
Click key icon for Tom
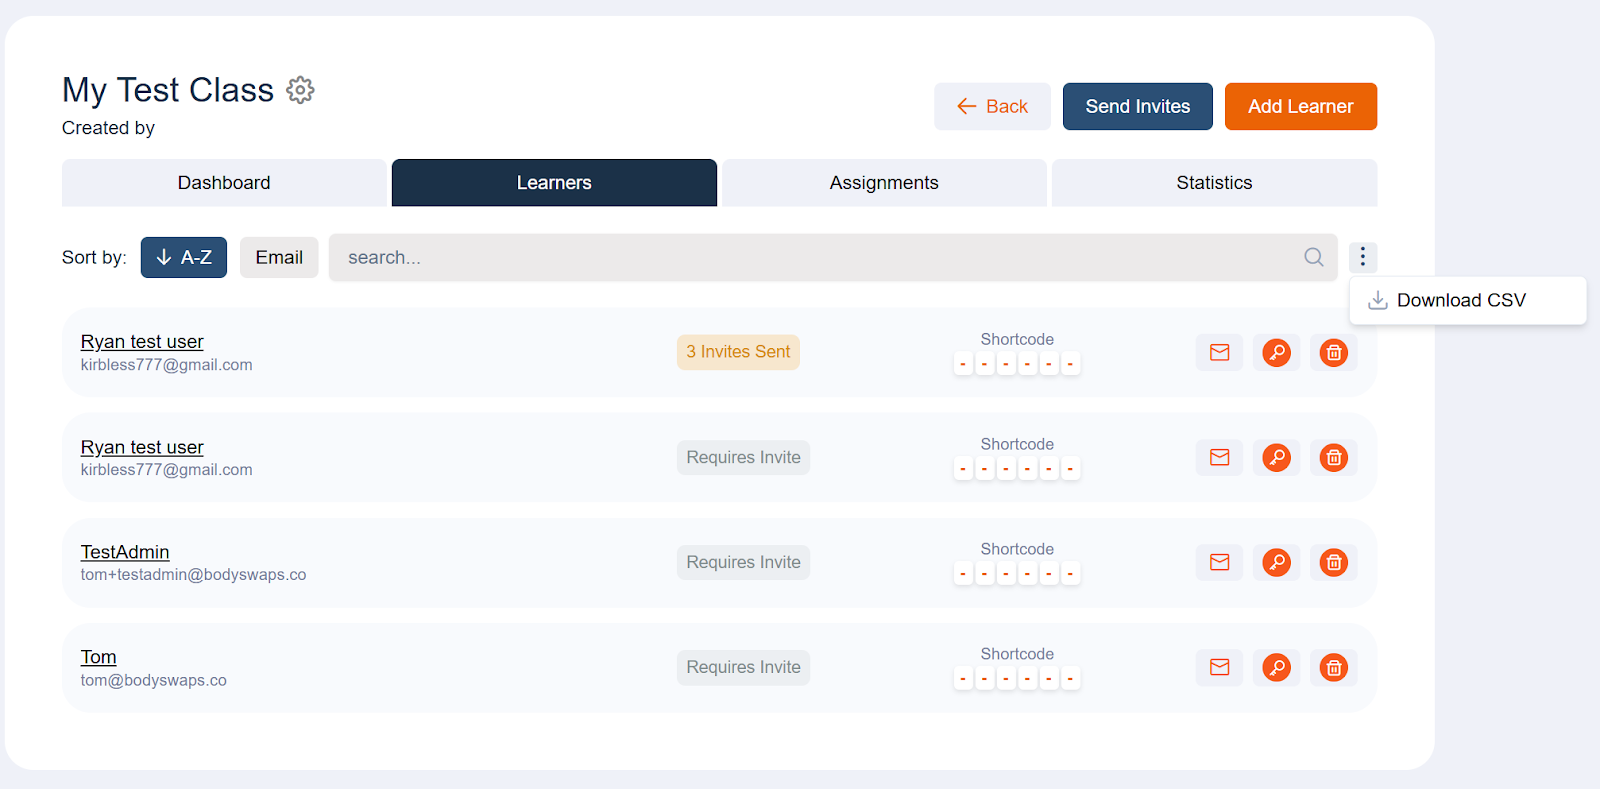pos(1276,667)
